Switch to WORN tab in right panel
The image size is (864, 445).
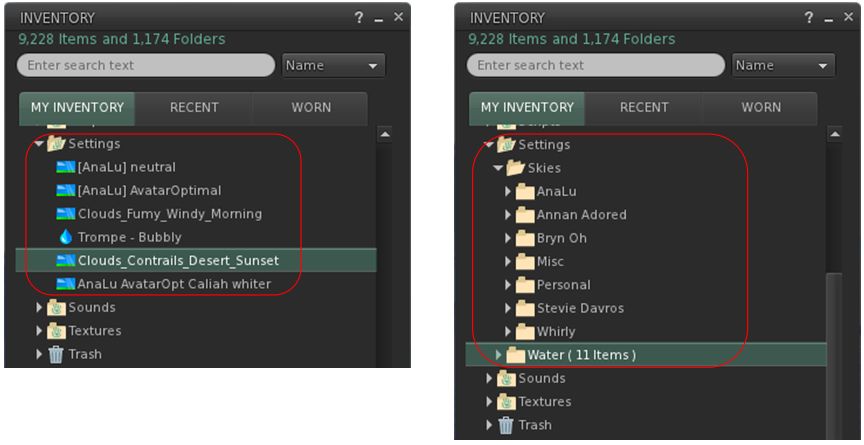click(761, 108)
